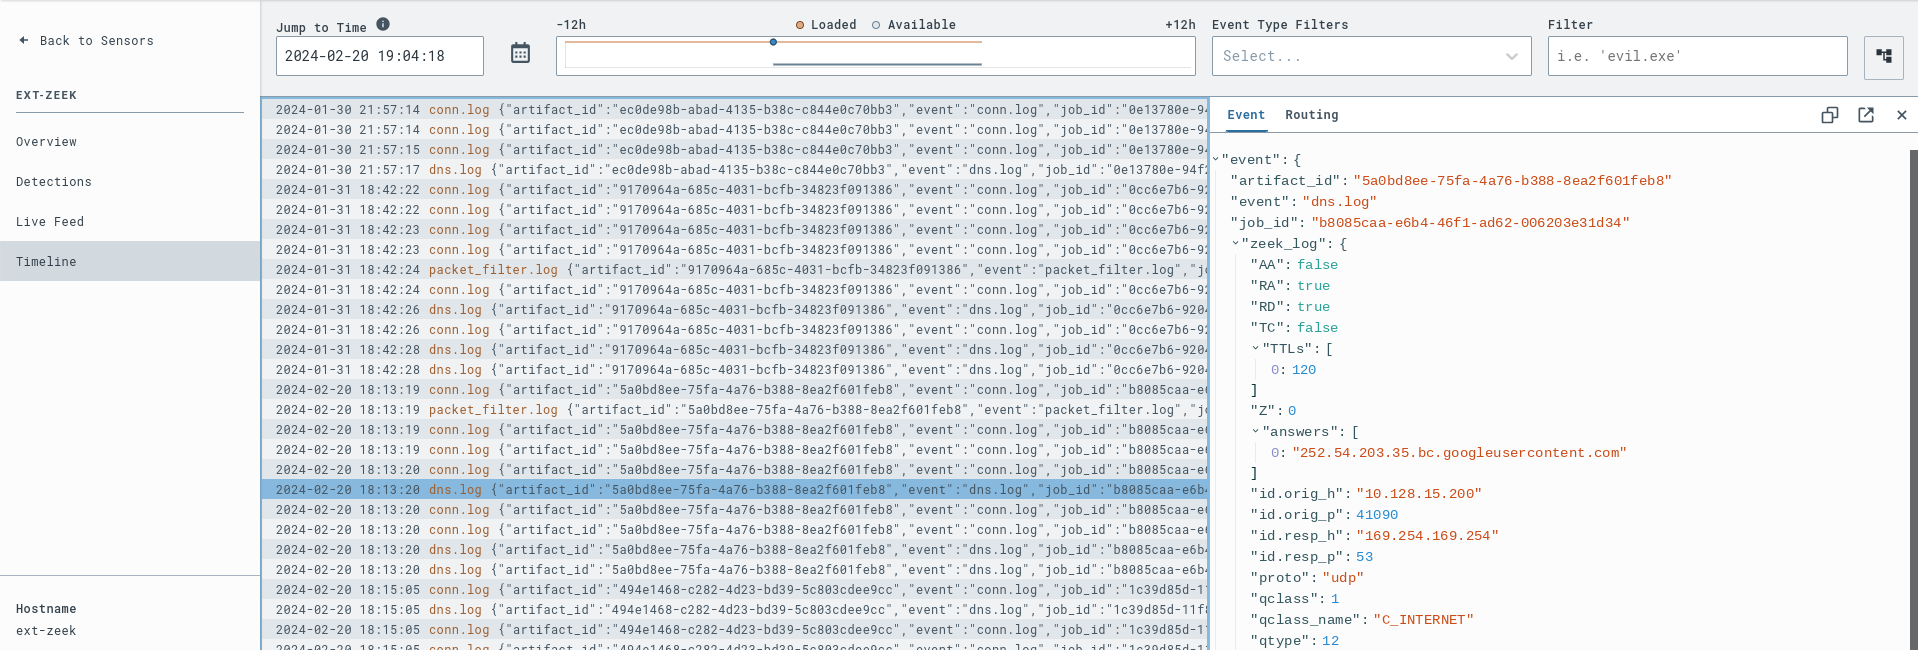Switch to the Event tab

point(1246,115)
